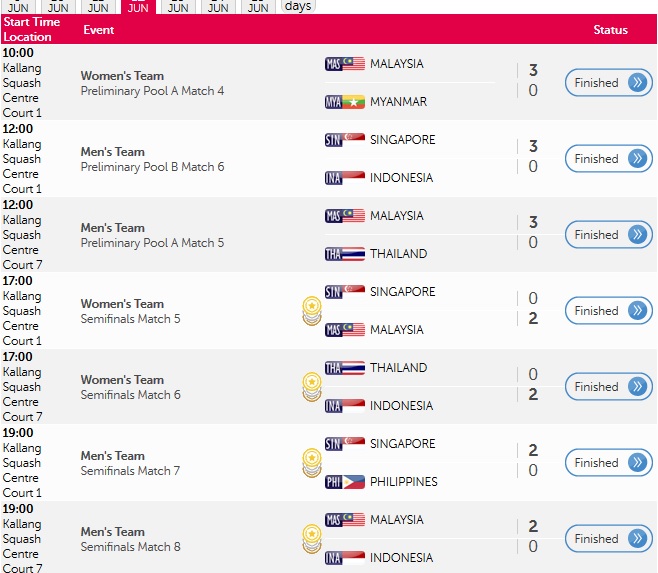Viewport: 658px width, 573px height.
Task: Click the Status column header
Action: [610, 30]
